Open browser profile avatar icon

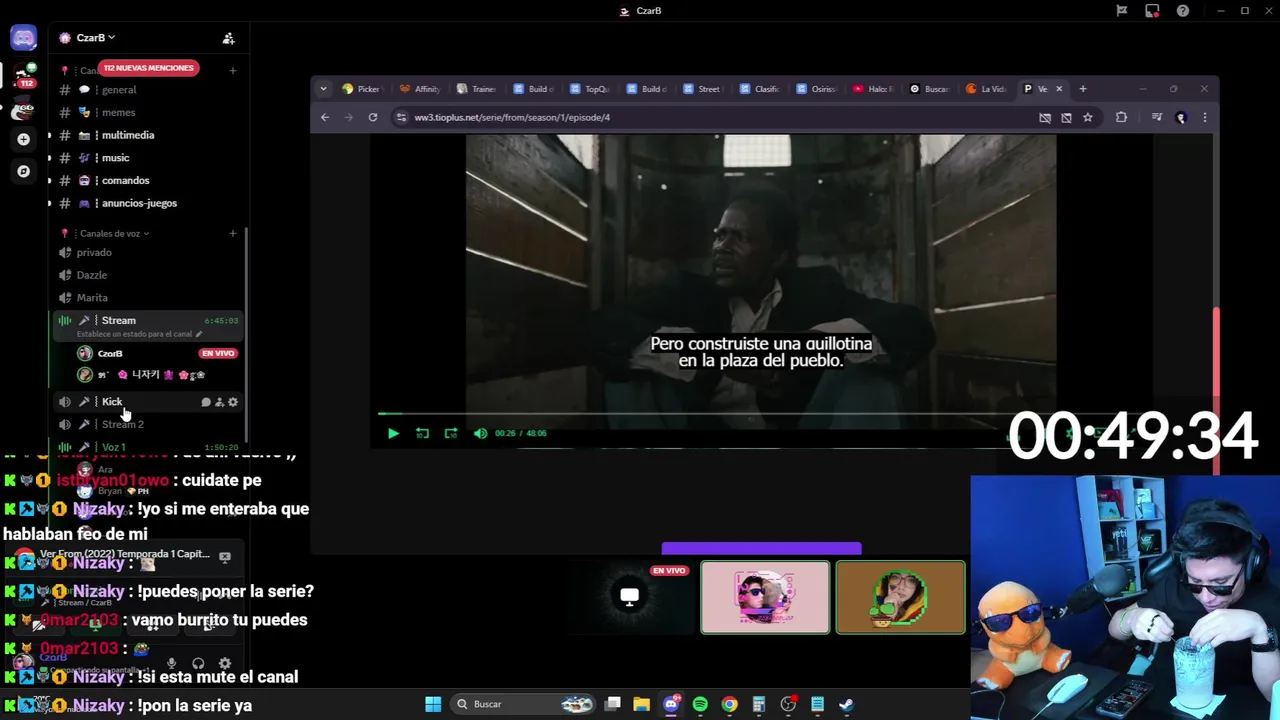click(1181, 117)
